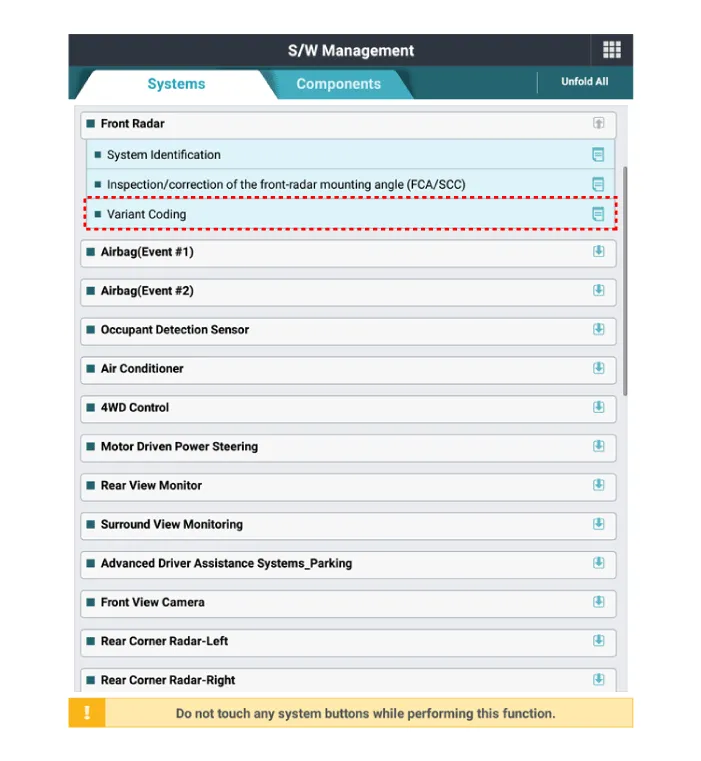
Task: Select the Systems tab
Action: pyautogui.click(x=176, y=84)
